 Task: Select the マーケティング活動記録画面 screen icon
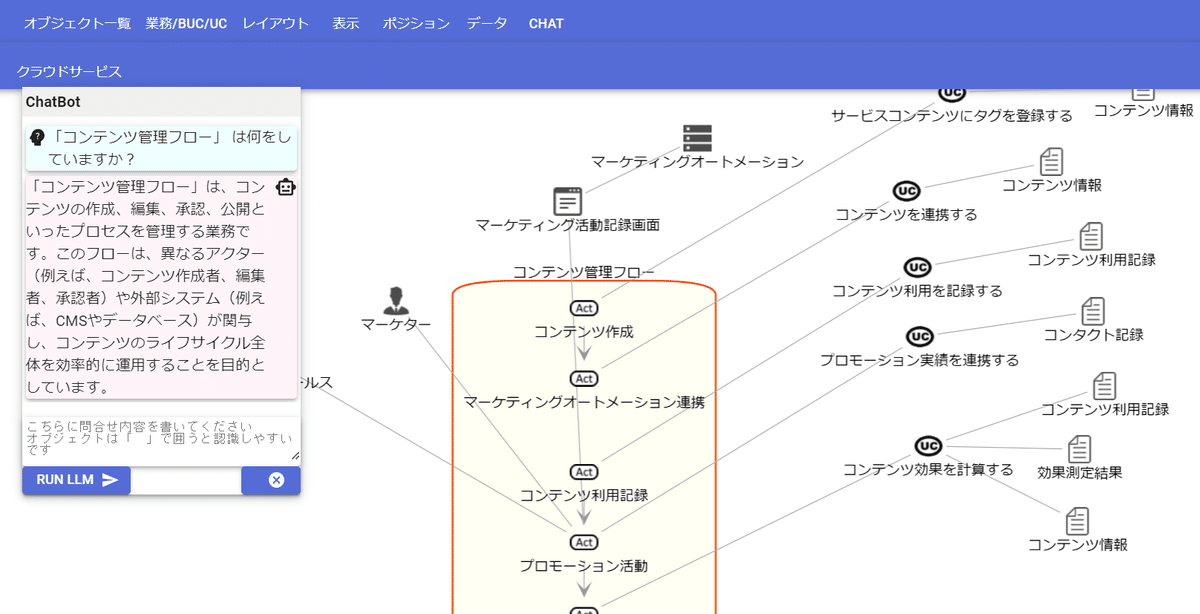(568, 201)
